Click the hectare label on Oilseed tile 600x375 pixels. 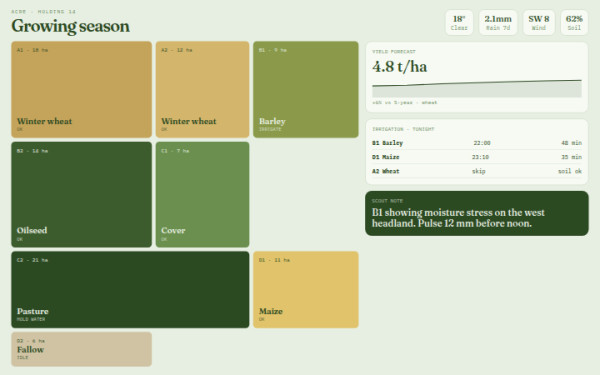click(32, 151)
